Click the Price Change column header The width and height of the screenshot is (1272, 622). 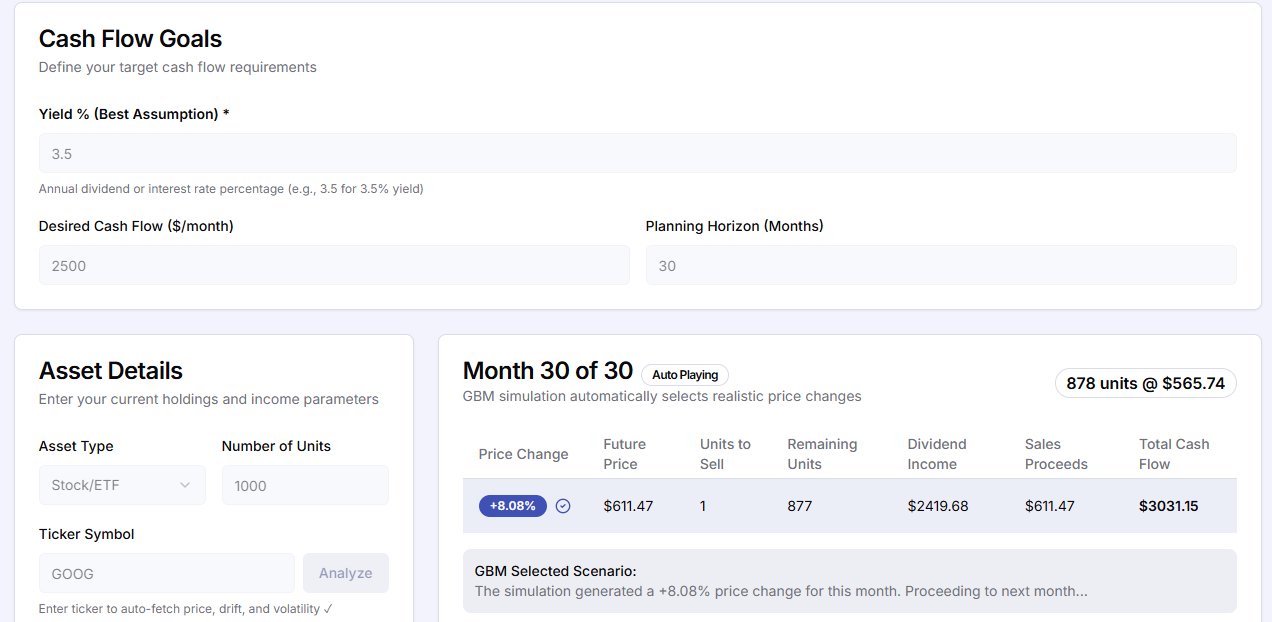tap(523, 454)
